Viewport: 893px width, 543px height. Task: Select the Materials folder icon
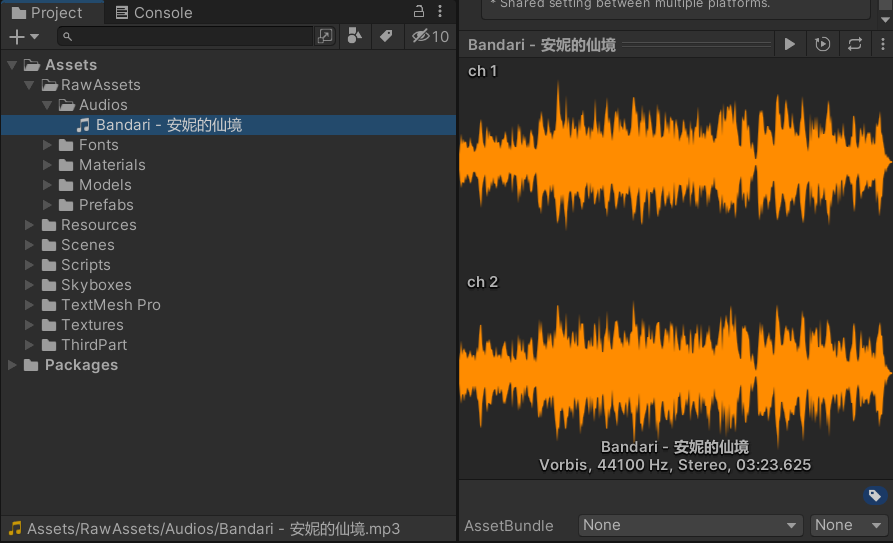tap(67, 165)
